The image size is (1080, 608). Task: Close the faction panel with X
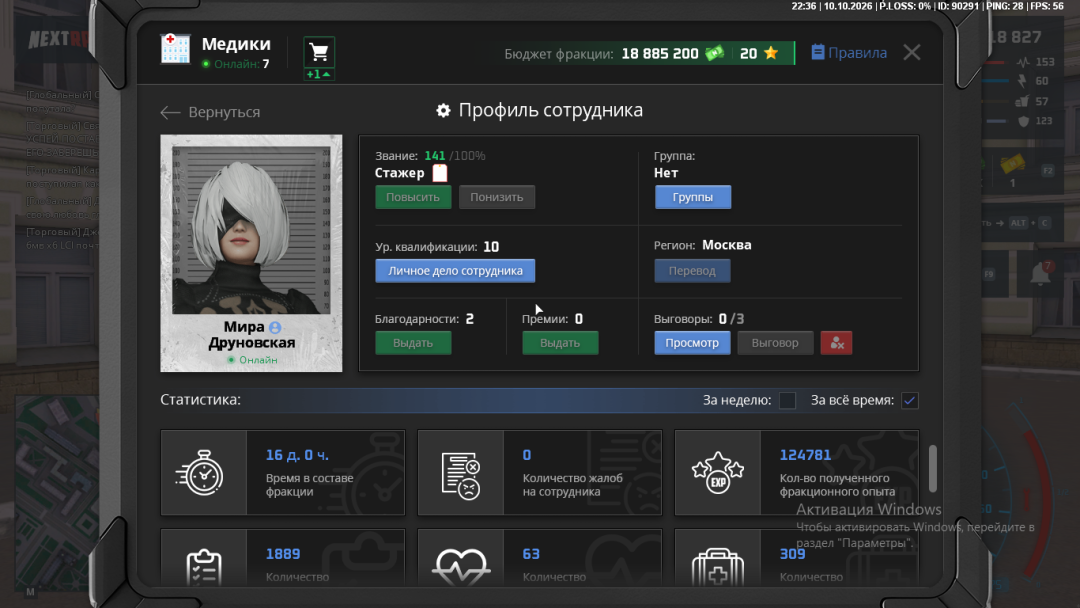tap(912, 52)
